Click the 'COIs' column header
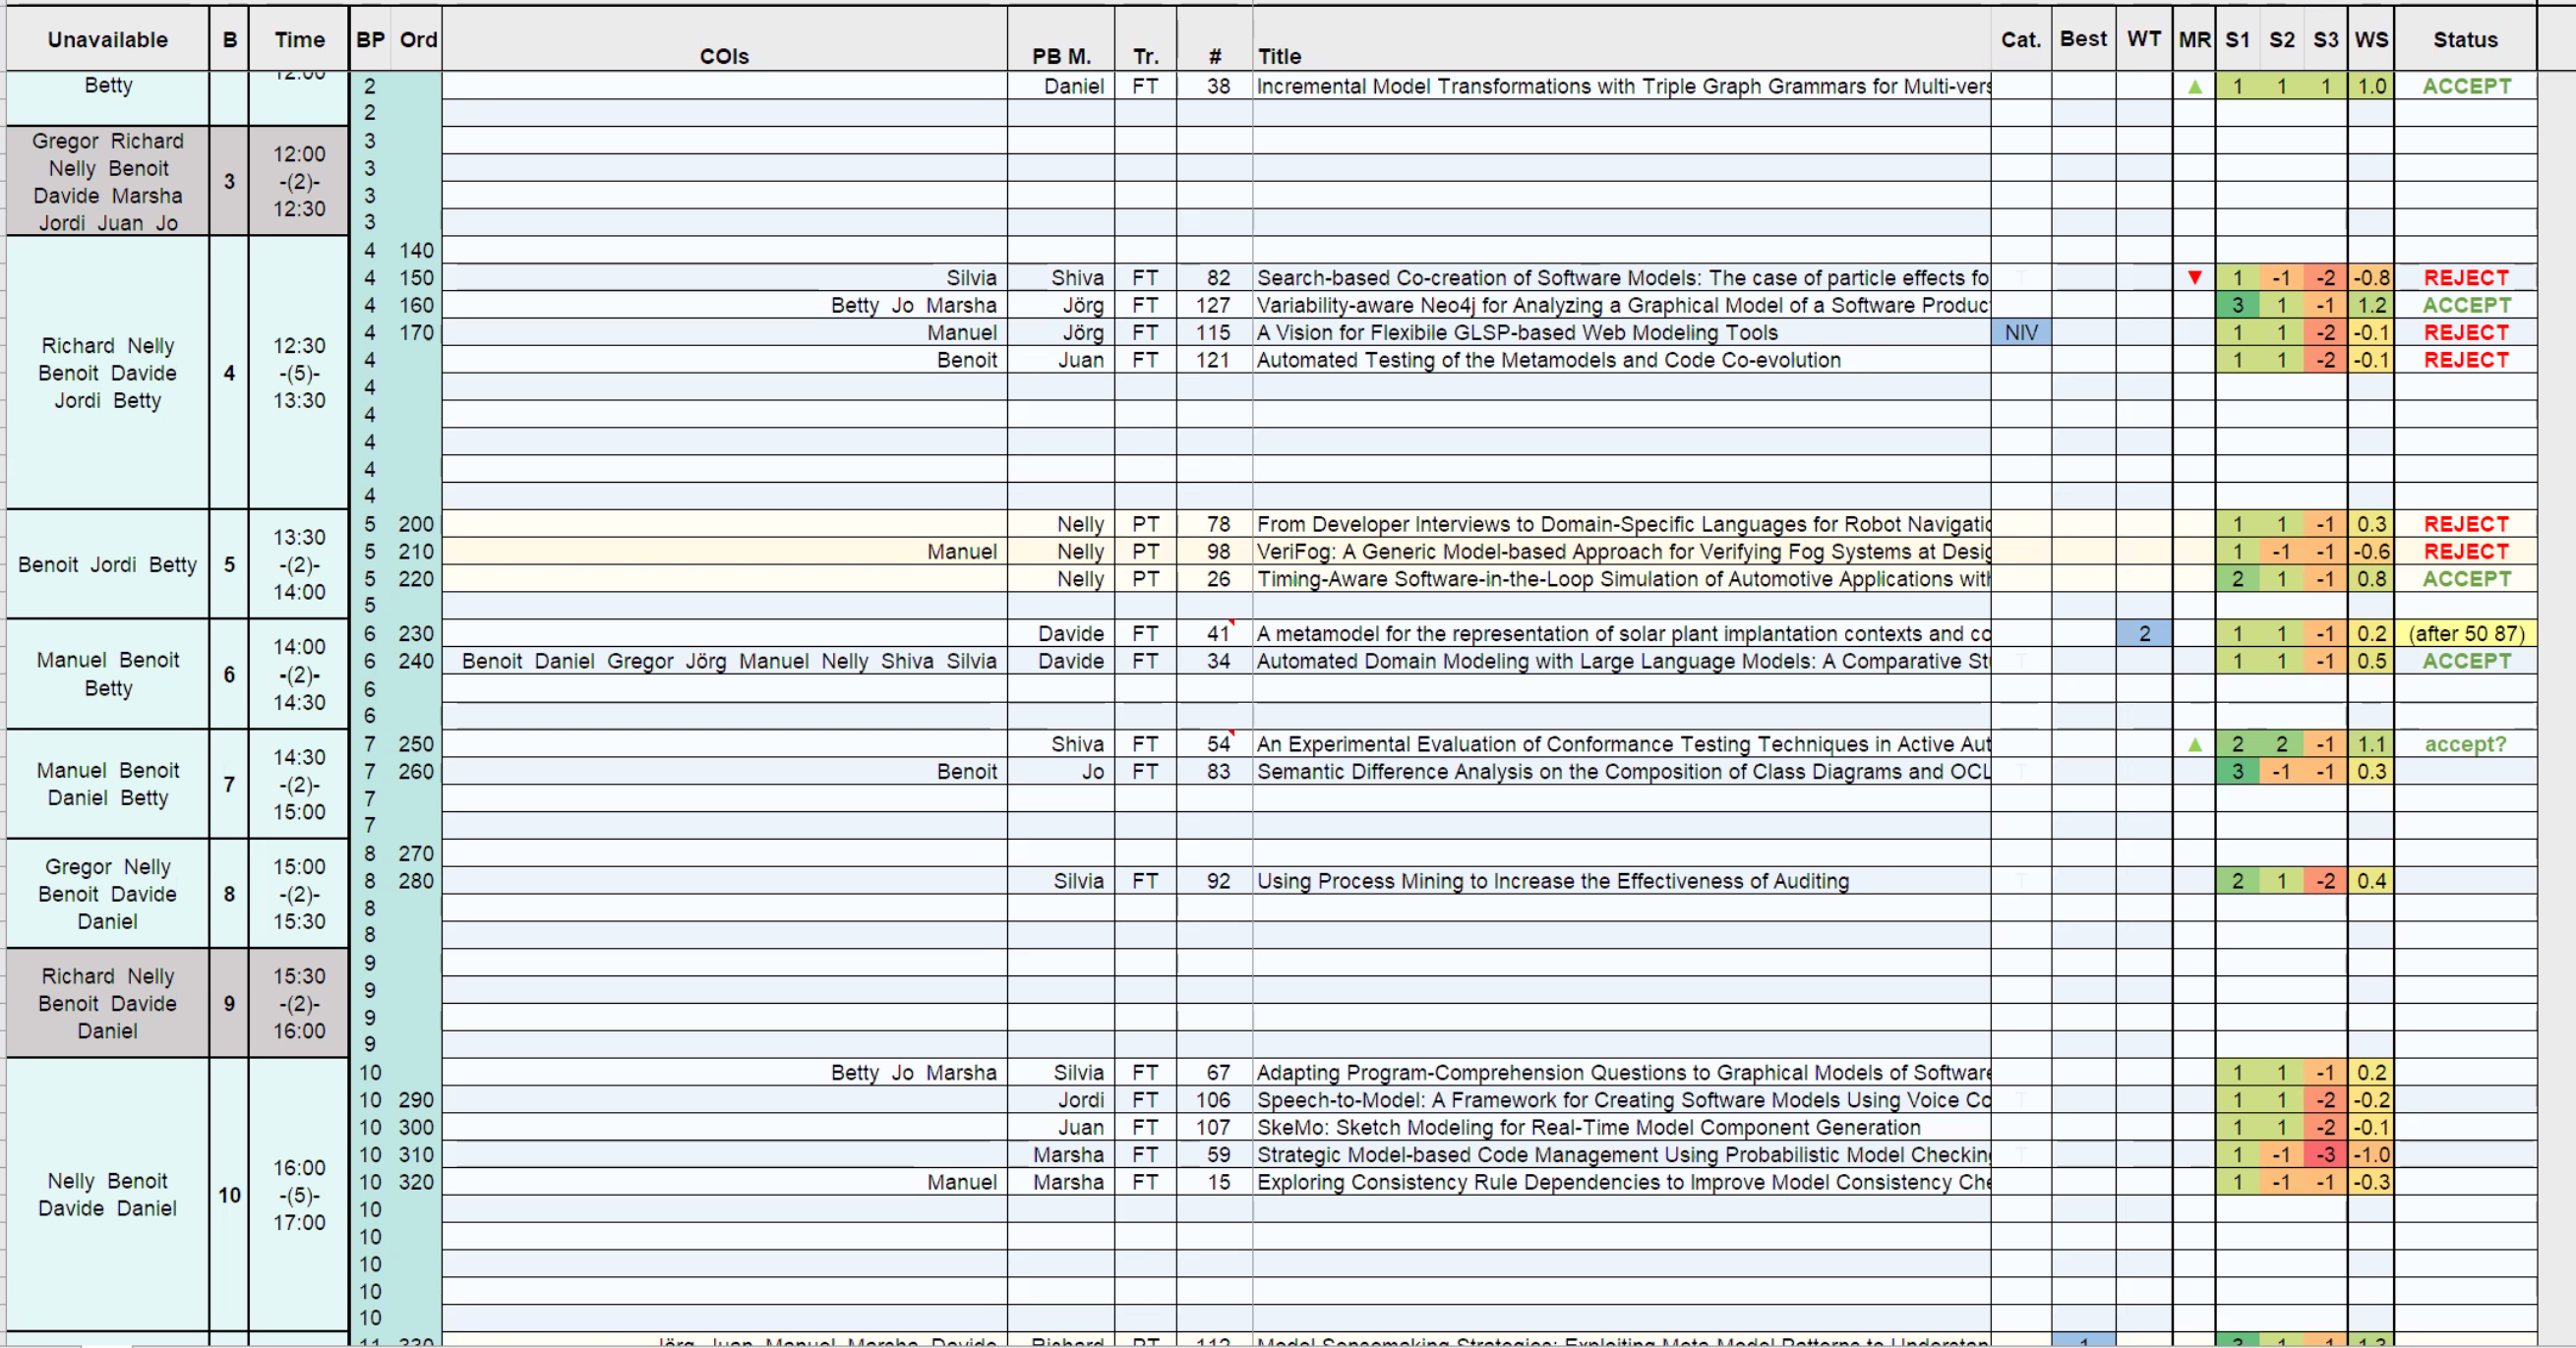 coord(724,56)
